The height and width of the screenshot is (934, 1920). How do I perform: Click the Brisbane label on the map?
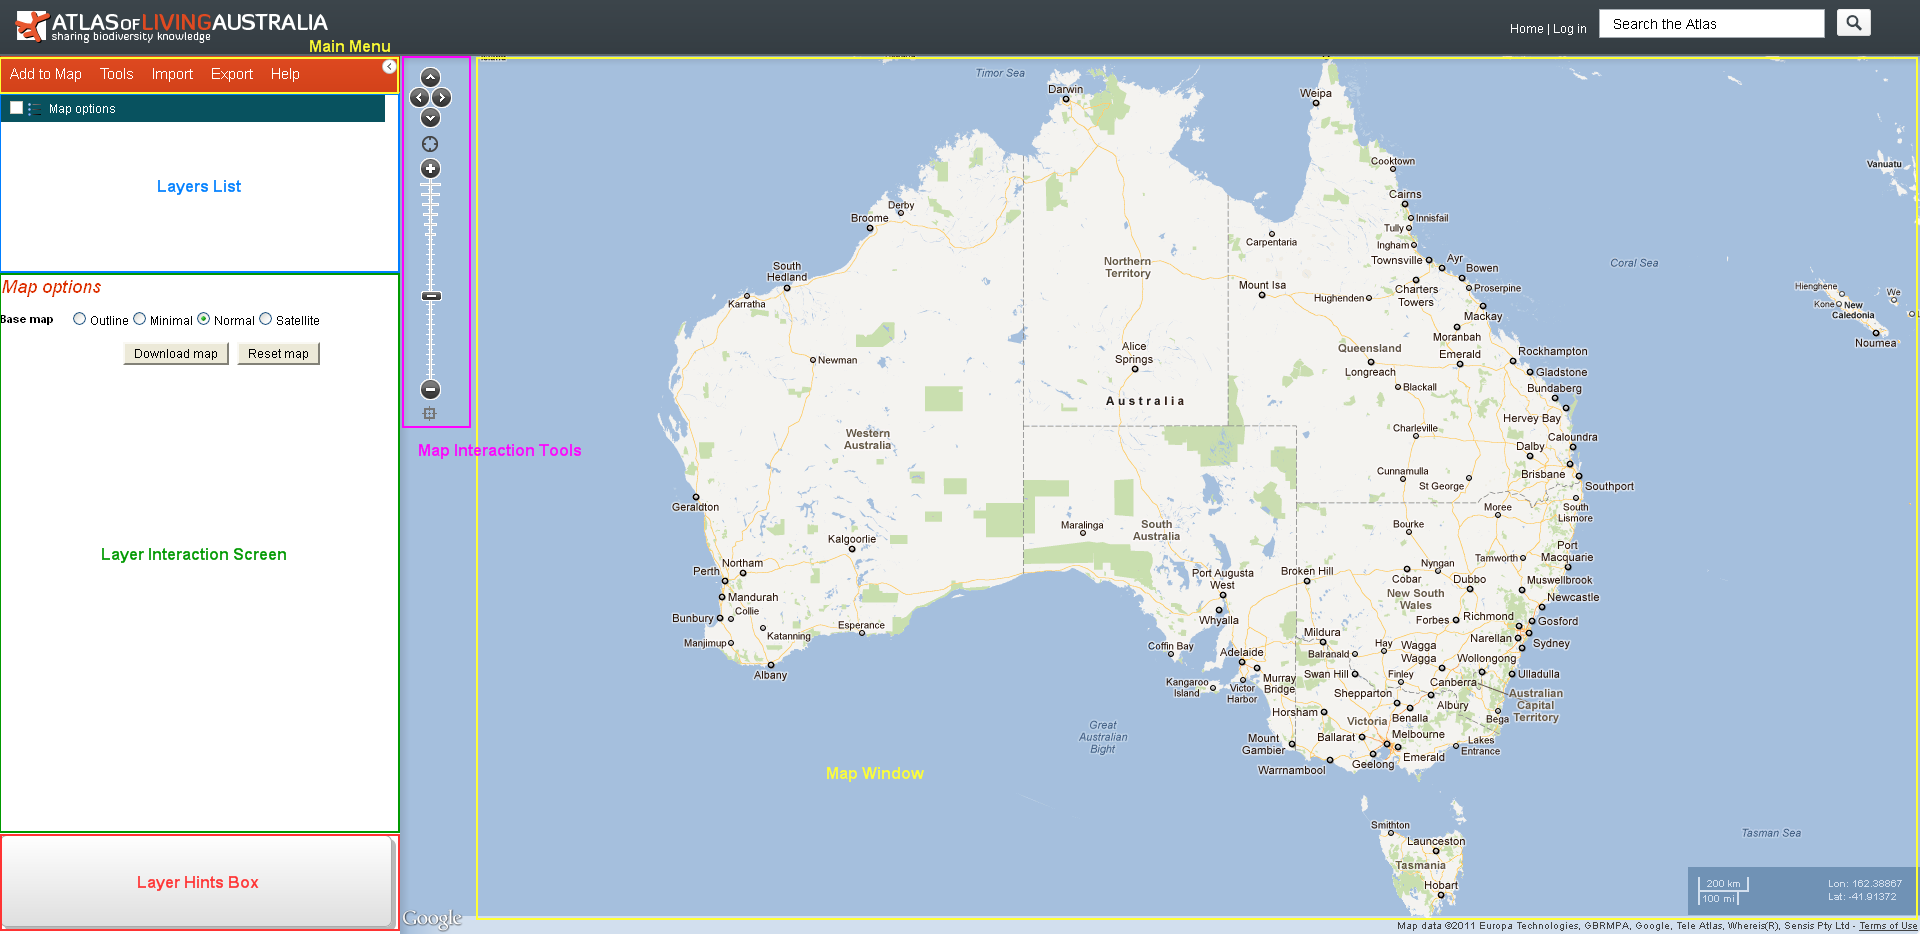tap(1543, 474)
